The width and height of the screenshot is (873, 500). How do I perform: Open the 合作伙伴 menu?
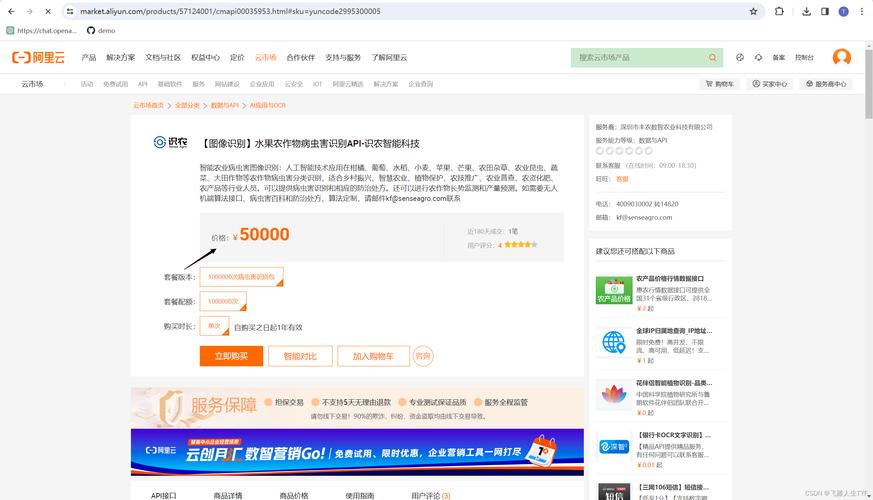pos(301,57)
